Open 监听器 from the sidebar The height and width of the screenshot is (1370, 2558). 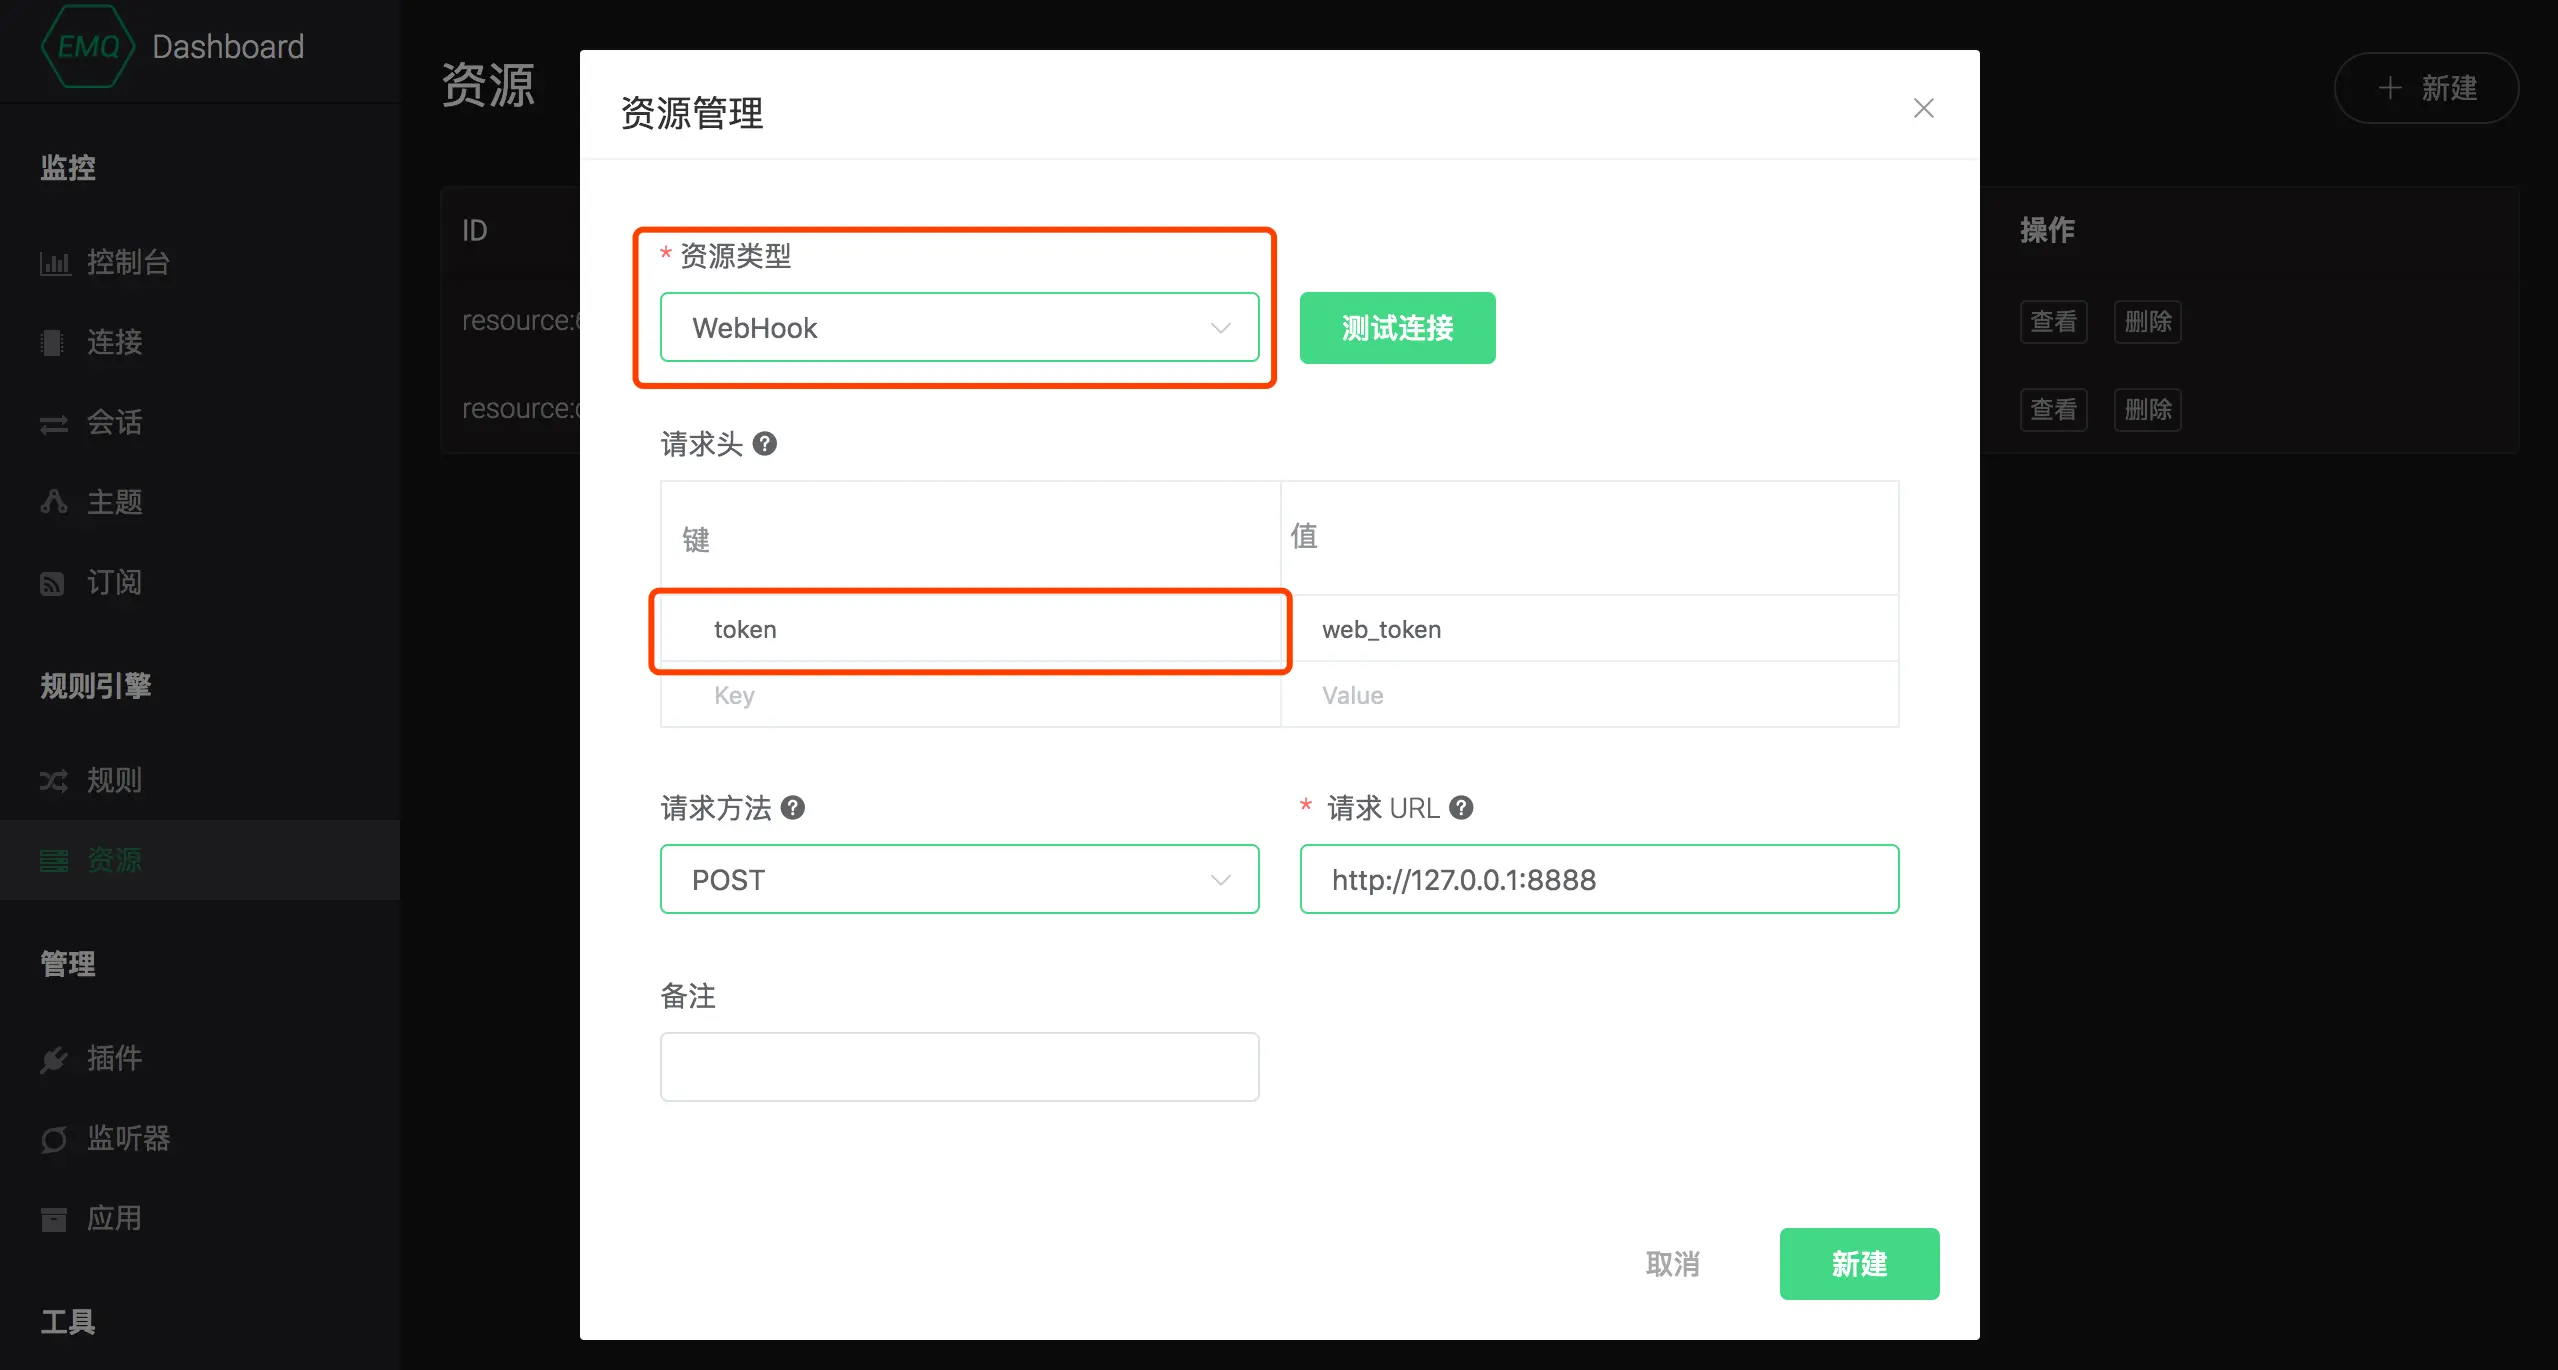pyautogui.click(x=127, y=1138)
